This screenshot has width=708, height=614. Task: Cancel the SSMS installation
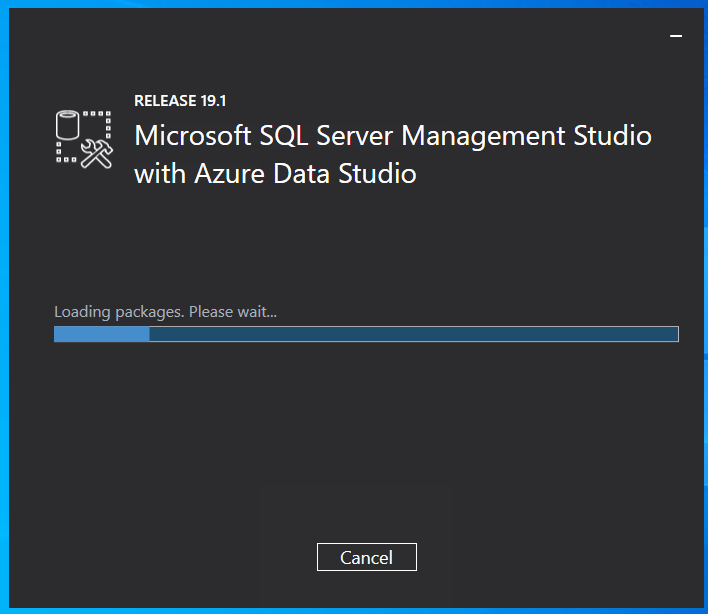click(367, 557)
